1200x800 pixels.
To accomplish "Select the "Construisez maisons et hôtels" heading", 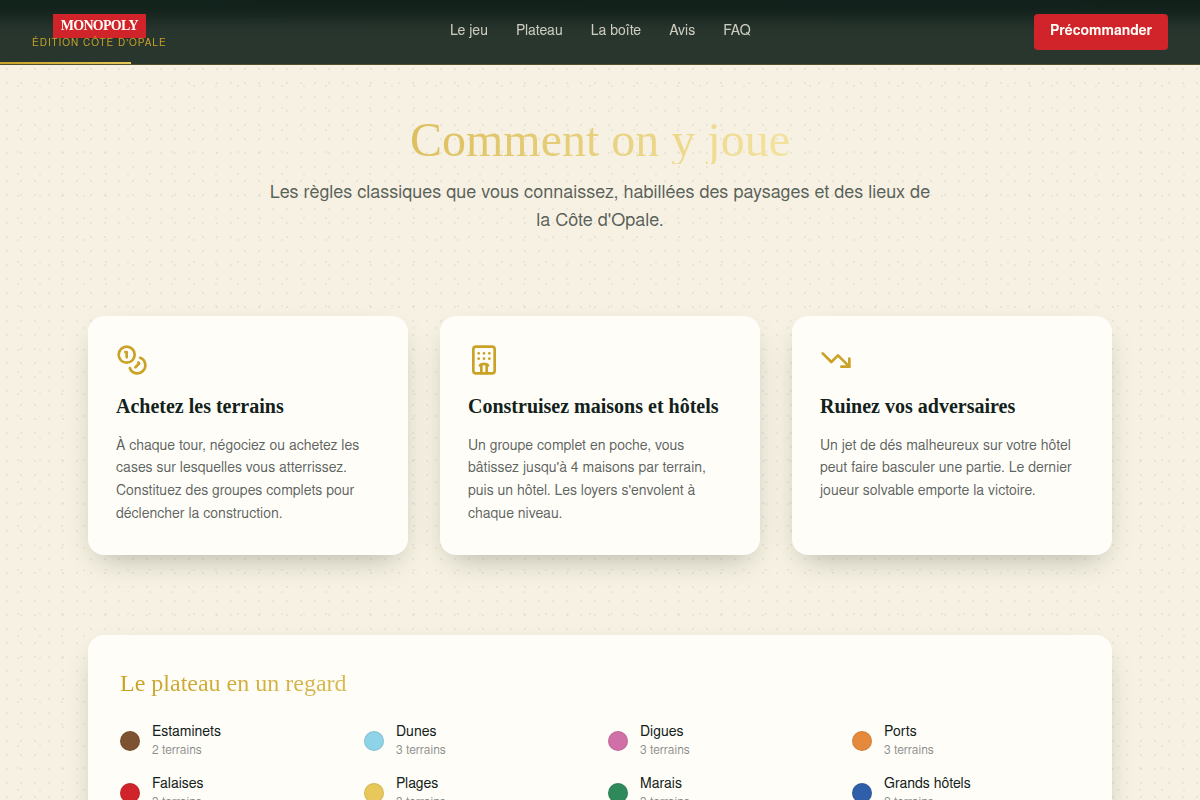I will 593,406.
